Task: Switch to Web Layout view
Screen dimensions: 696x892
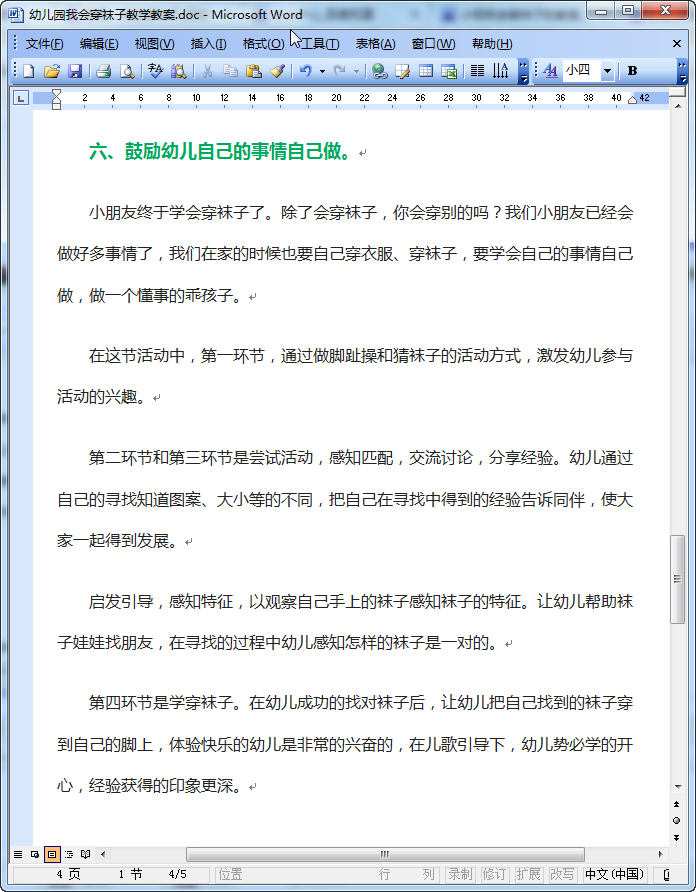Action: 35,854
